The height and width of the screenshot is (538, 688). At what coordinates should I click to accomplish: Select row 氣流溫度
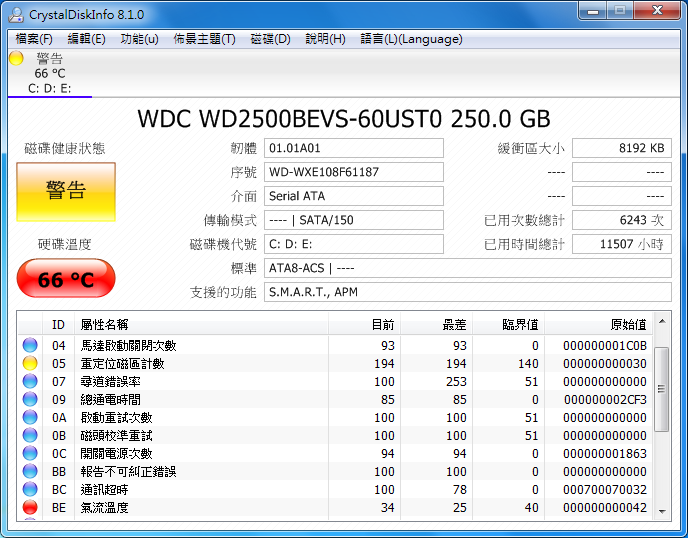point(335,507)
